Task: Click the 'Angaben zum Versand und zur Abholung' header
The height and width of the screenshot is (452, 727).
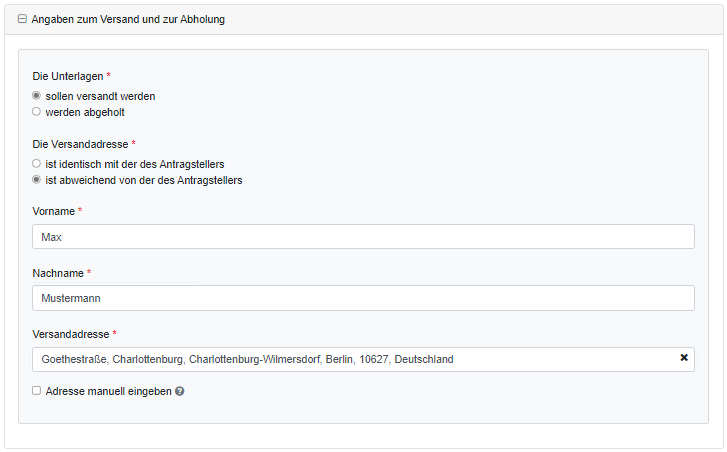Action: 128,19
